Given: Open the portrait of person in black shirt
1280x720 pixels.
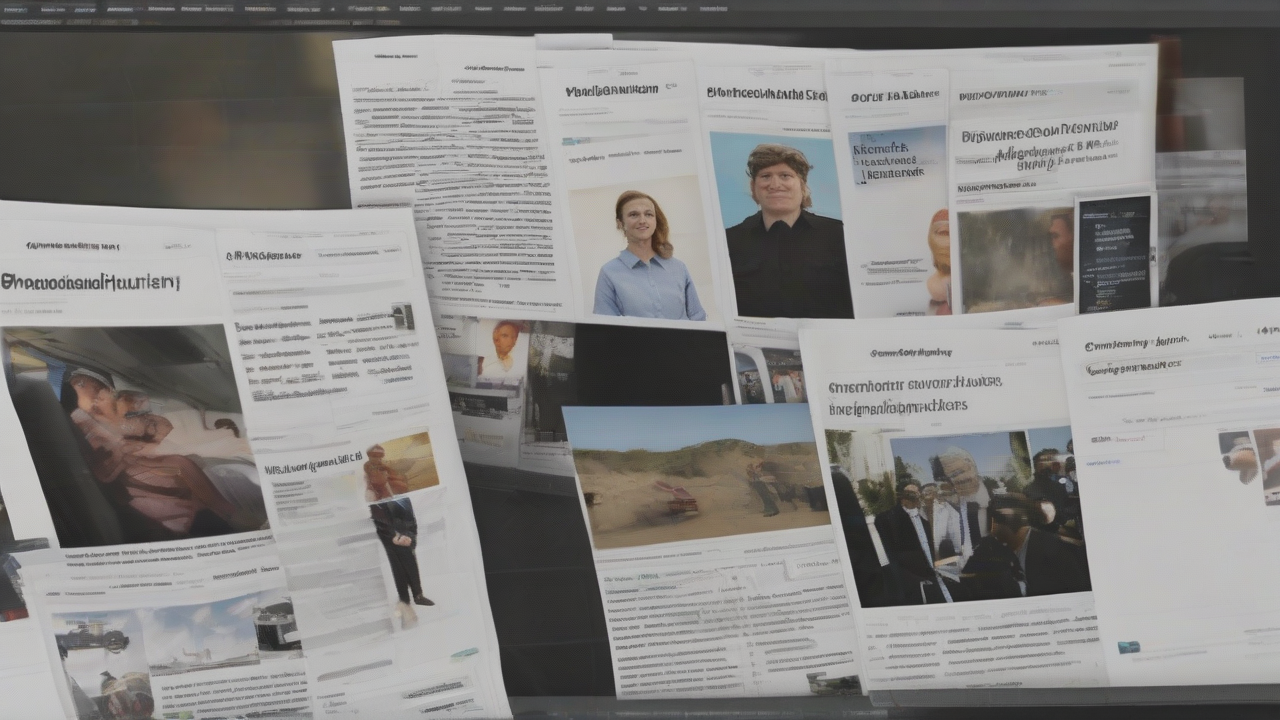Looking at the screenshot, I should (782, 228).
